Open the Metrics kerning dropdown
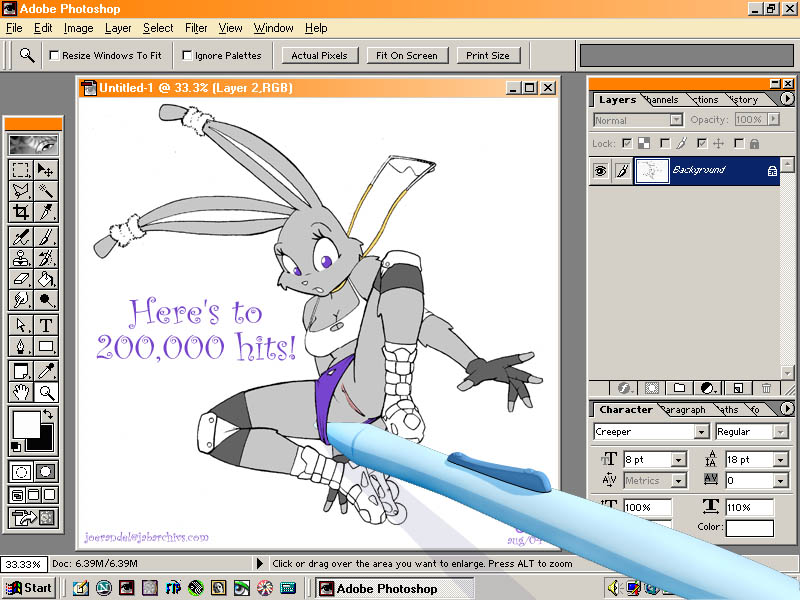The image size is (800, 600). point(679,481)
